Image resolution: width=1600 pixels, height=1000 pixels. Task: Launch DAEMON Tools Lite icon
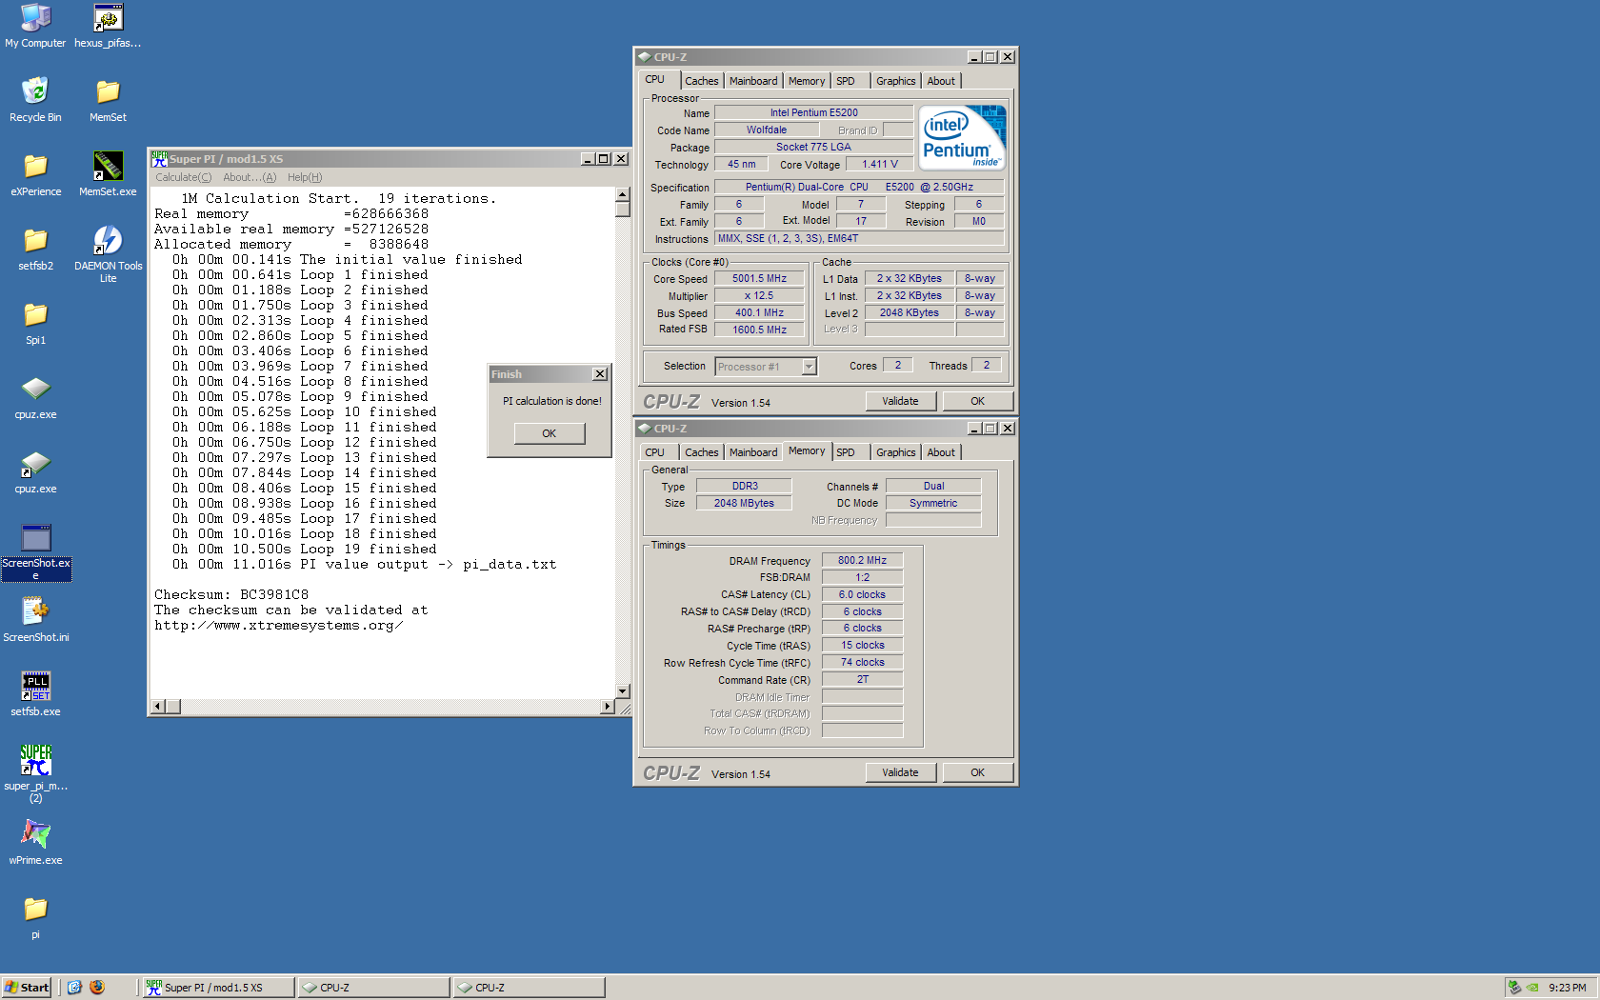[108, 254]
